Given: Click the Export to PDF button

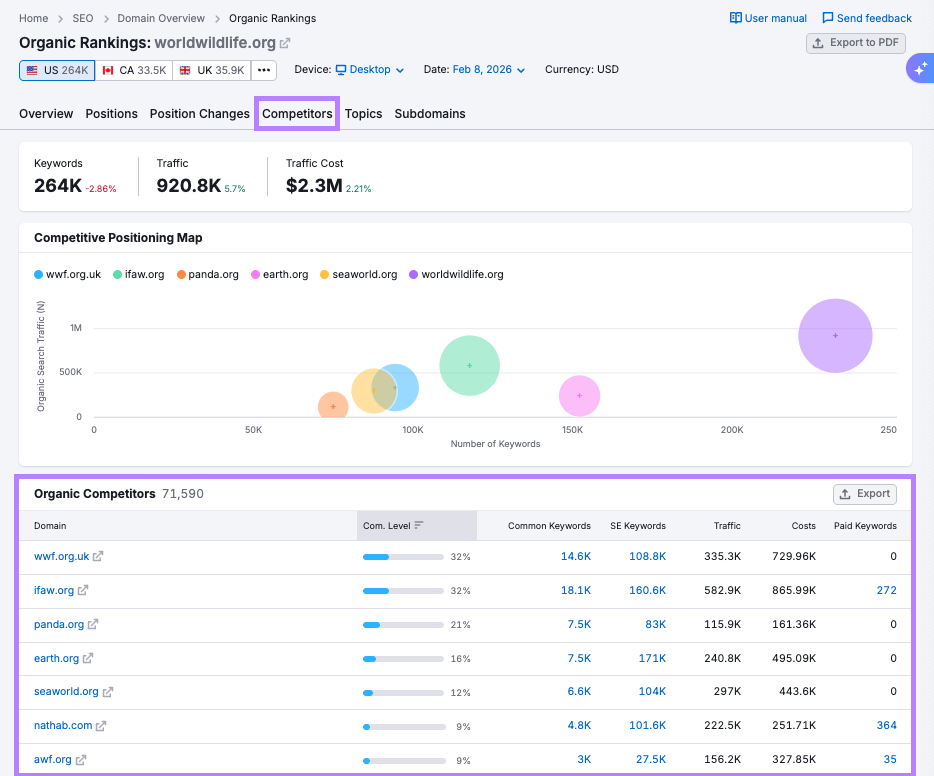Looking at the screenshot, I should (858, 43).
